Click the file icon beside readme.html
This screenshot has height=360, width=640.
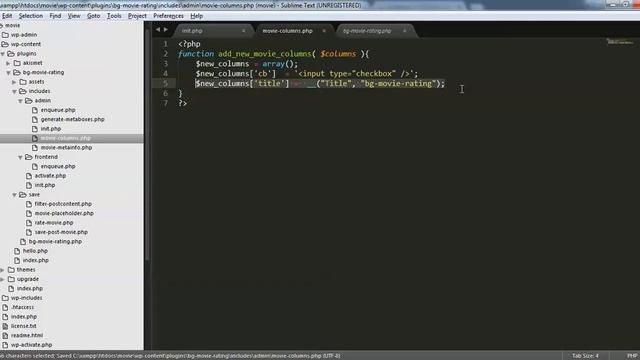pos(5,336)
